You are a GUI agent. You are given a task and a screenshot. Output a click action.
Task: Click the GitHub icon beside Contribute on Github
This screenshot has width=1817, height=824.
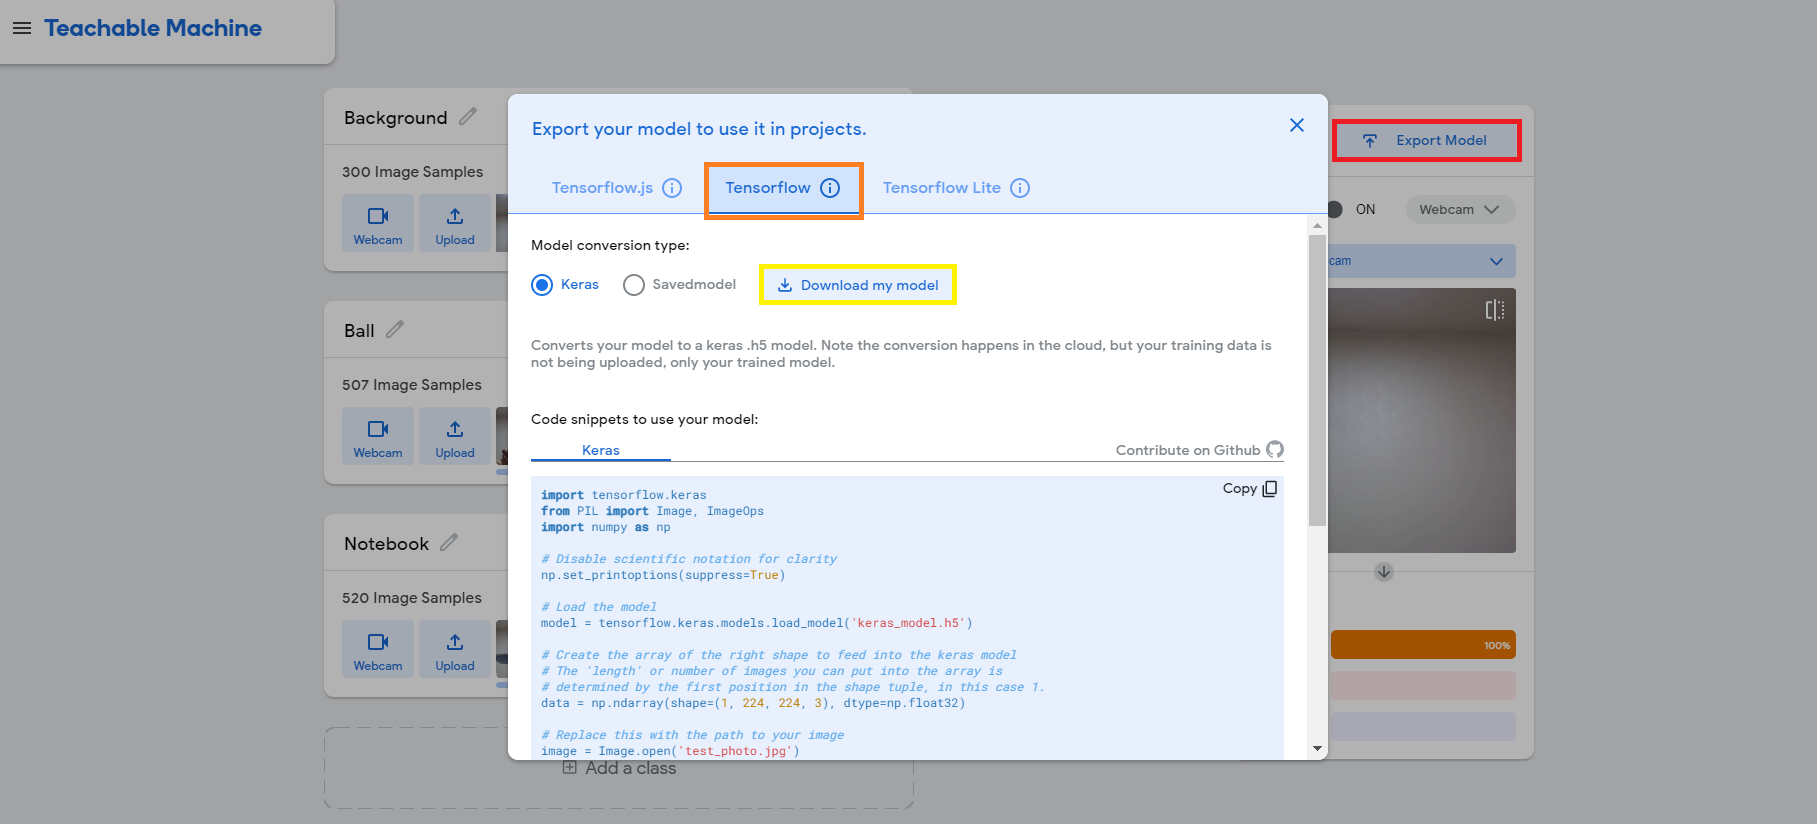coord(1275,450)
